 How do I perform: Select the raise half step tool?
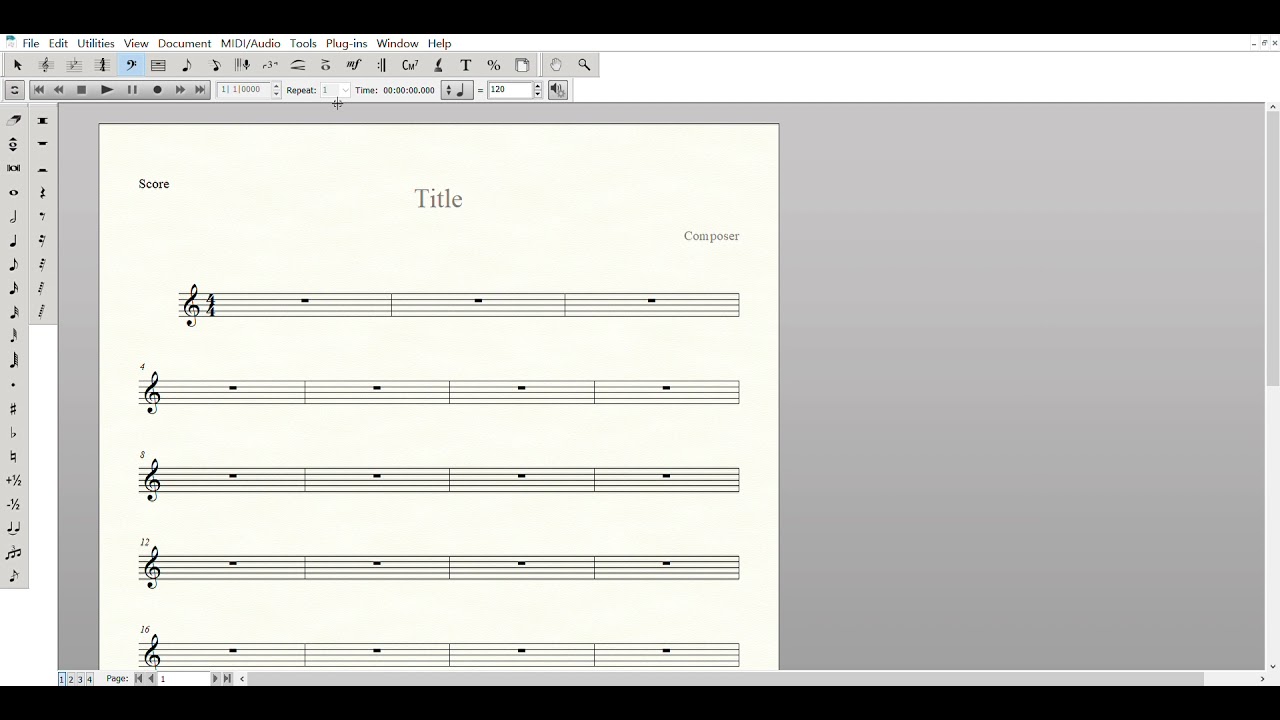[x=14, y=481]
